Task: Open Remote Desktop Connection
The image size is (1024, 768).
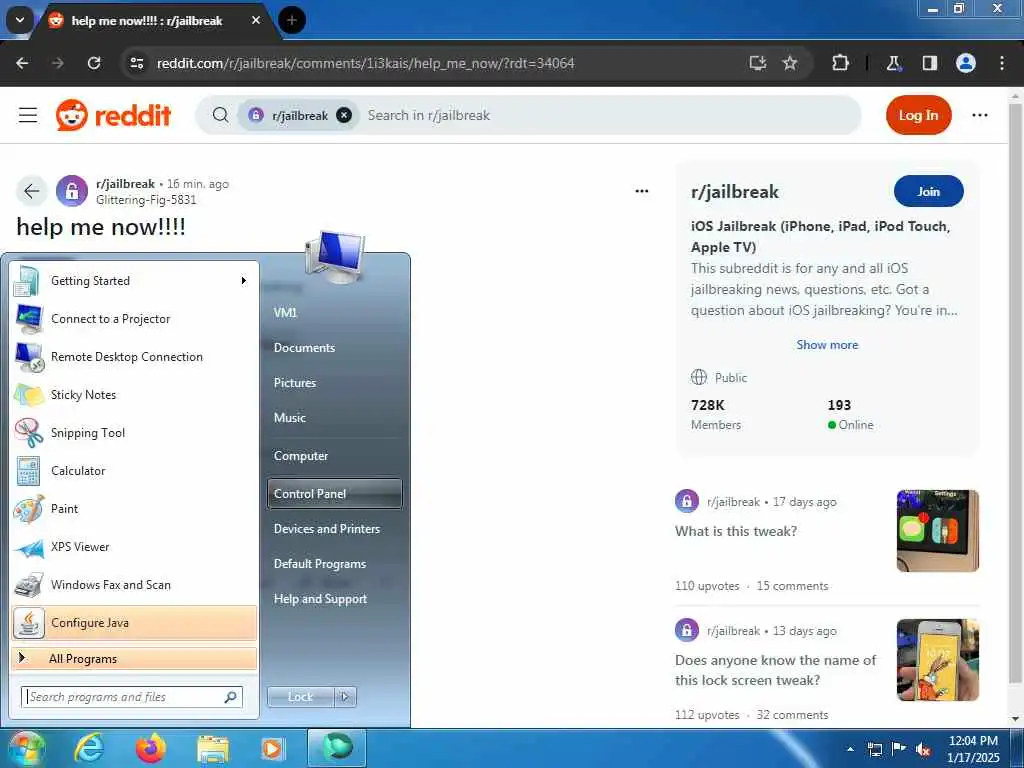Action: [x=134, y=357]
